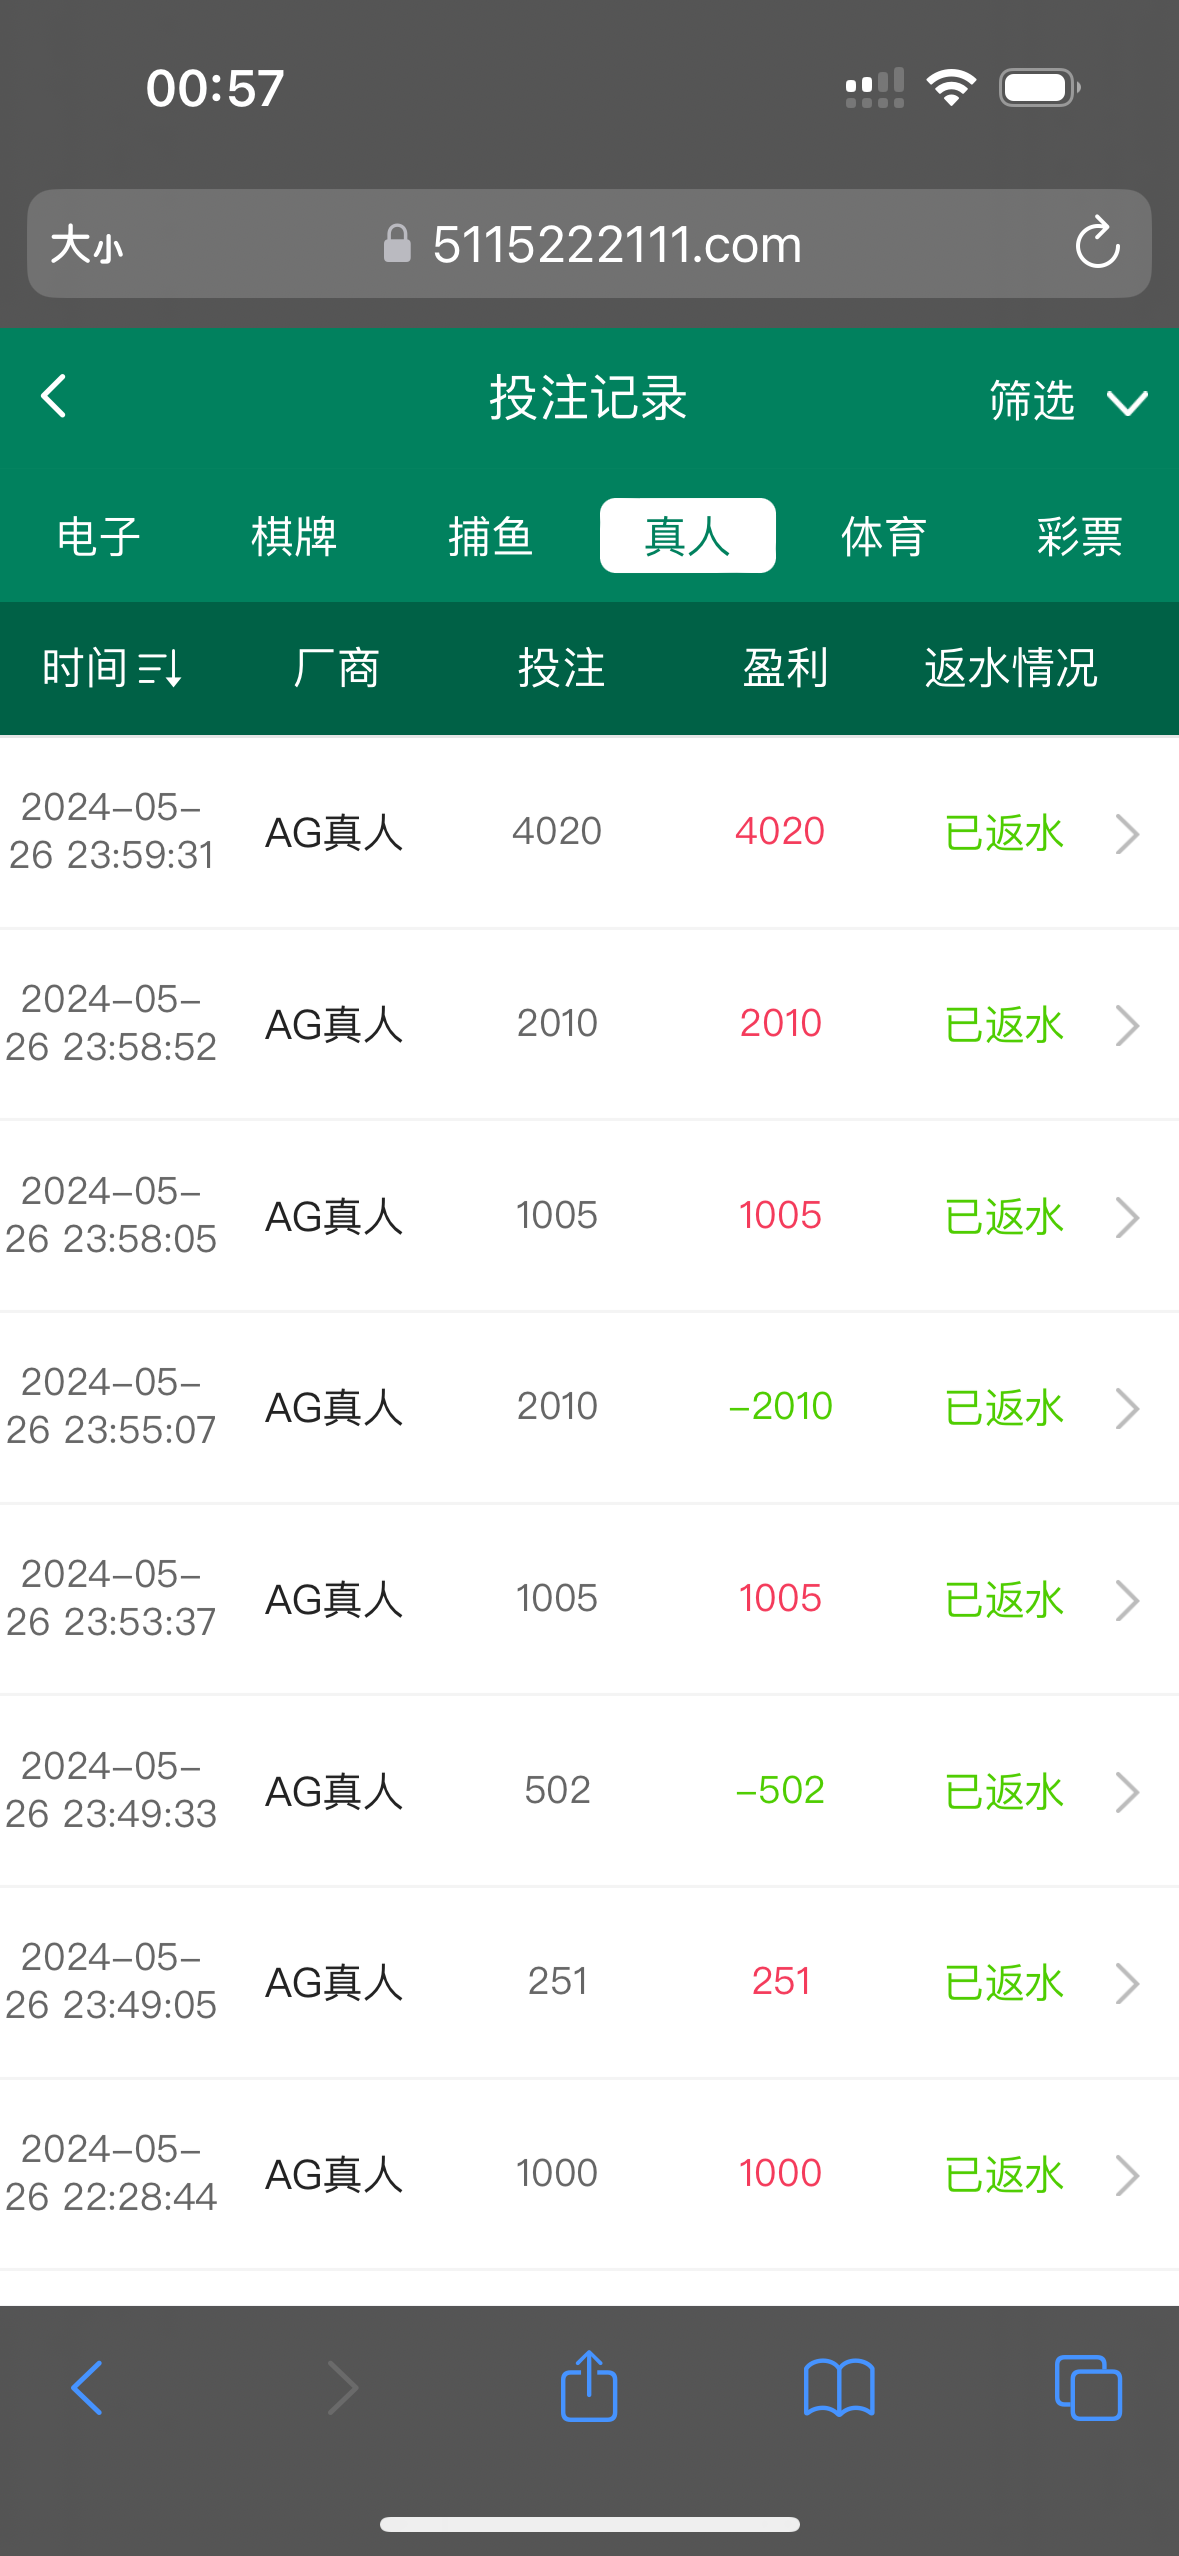Tap the Safari share icon

point(589,2387)
